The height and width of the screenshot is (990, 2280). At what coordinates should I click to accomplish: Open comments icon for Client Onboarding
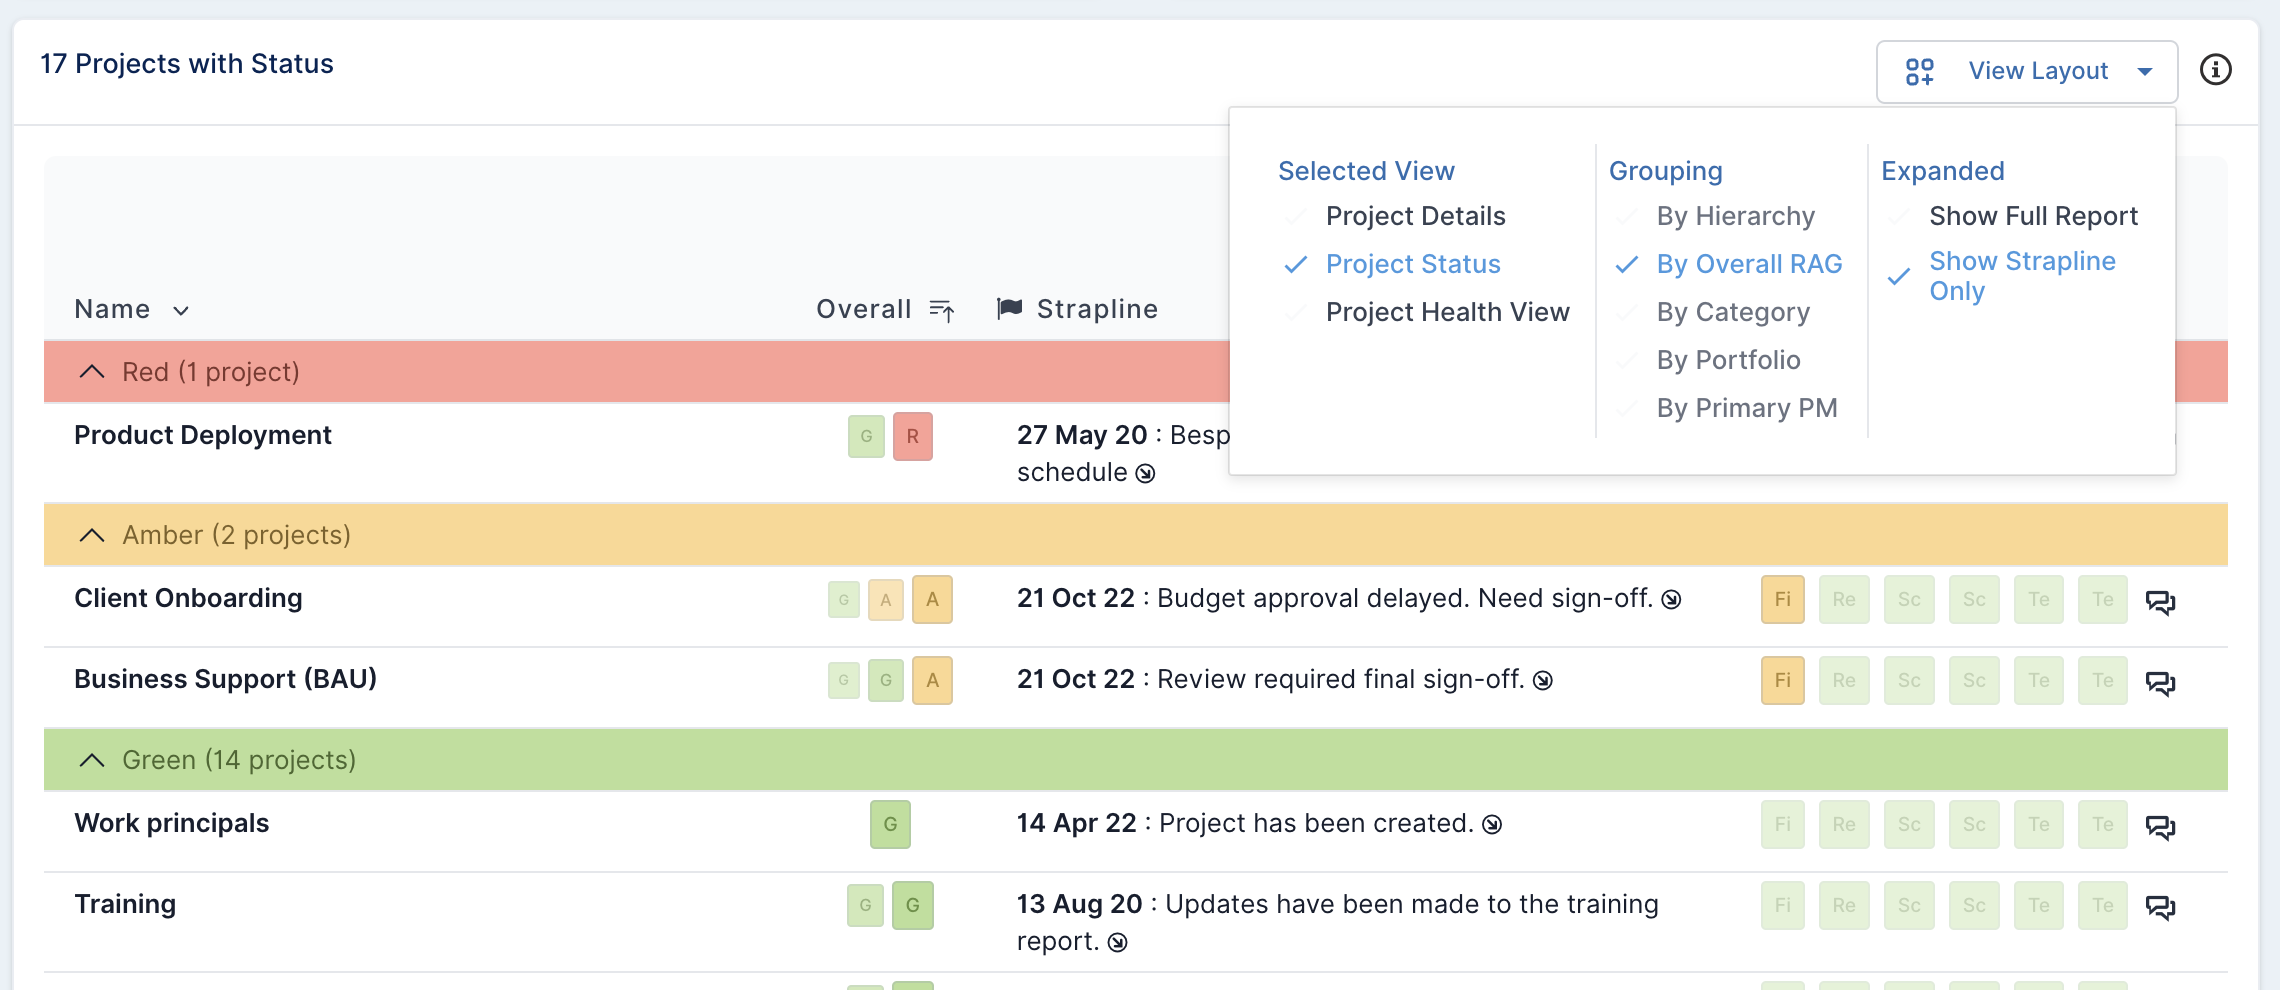pyautogui.click(x=2160, y=601)
